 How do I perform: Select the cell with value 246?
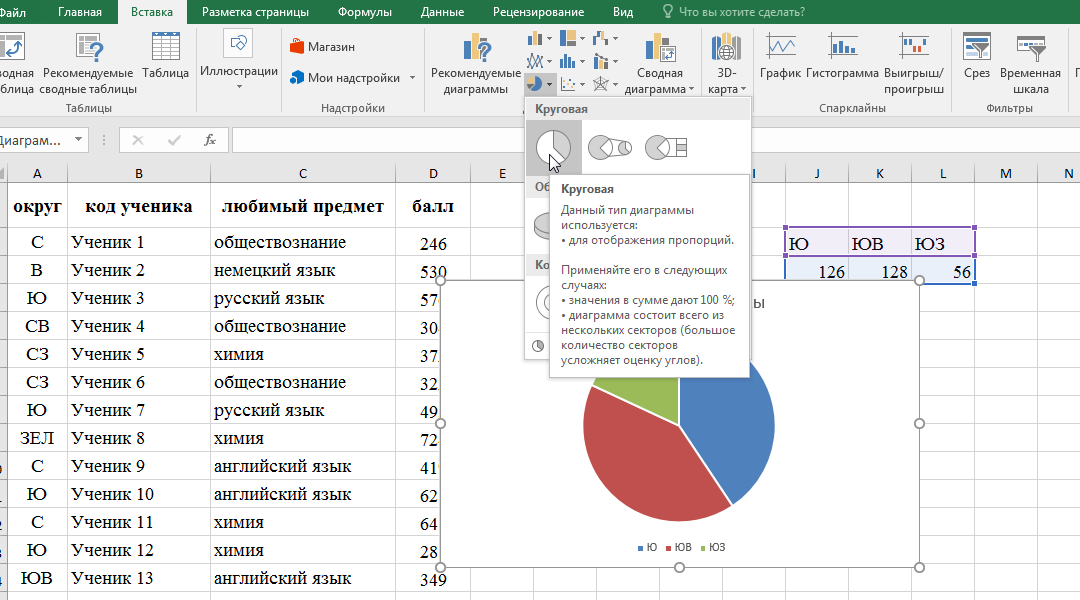click(433, 242)
